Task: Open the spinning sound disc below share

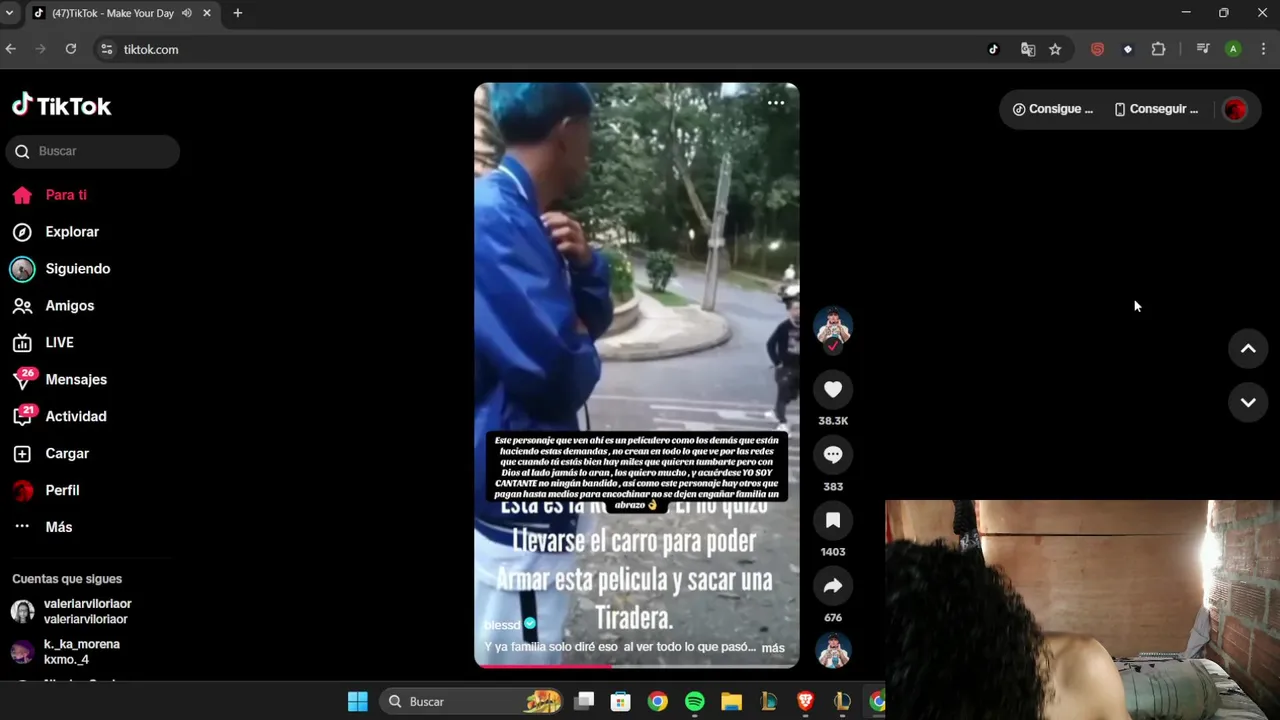Action: pos(833,651)
